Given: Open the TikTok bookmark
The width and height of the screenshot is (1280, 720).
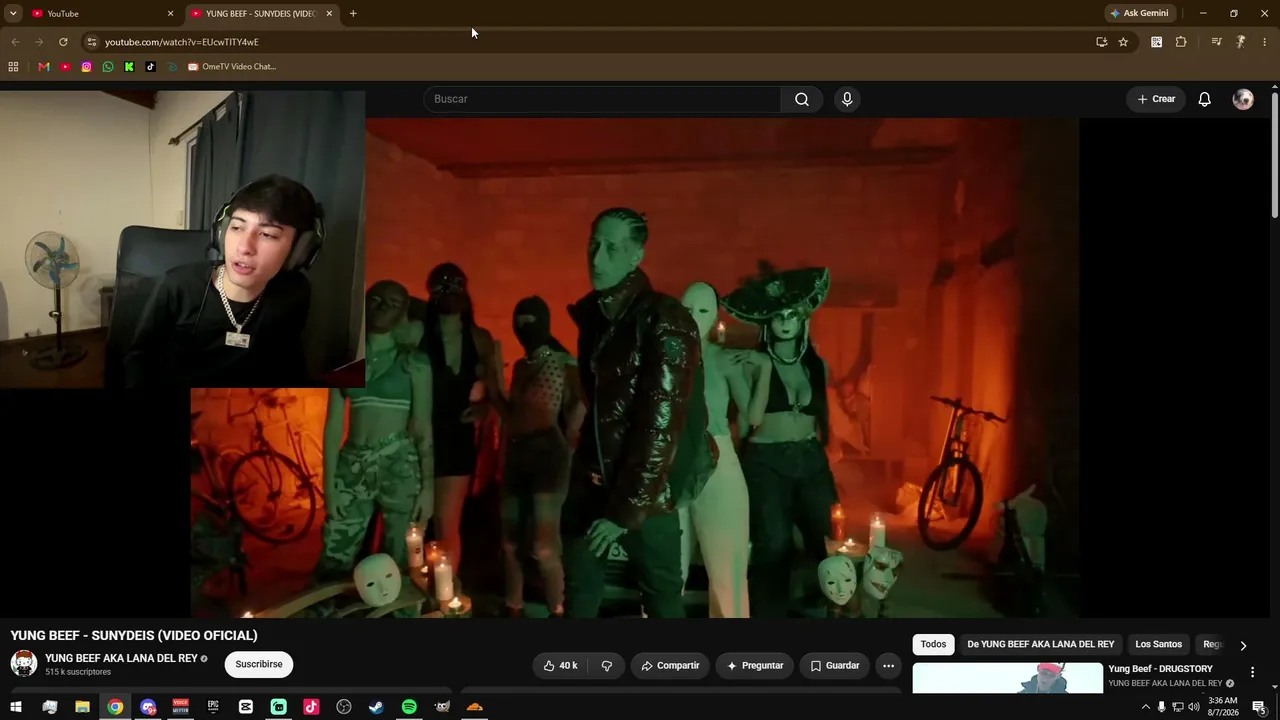Looking at the screenshot, I should point(150,67).
